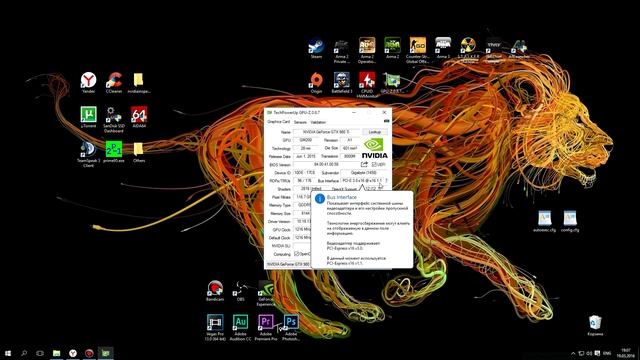The height and width of the screenshot is (360, 640).
Task: Open CPUID HWMonitor shortcut
Action: (367, 84)
